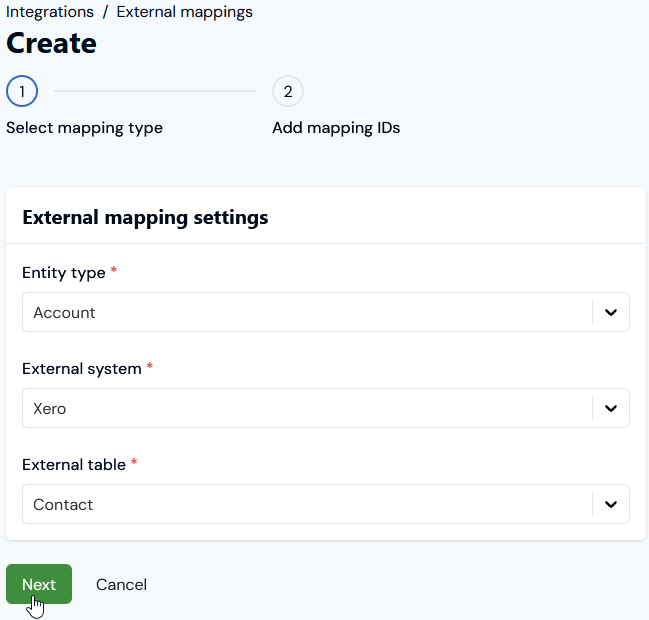Click the External system field label
Image resolution: width=649 pixels, height=620 pixels.
coord(82,369)
